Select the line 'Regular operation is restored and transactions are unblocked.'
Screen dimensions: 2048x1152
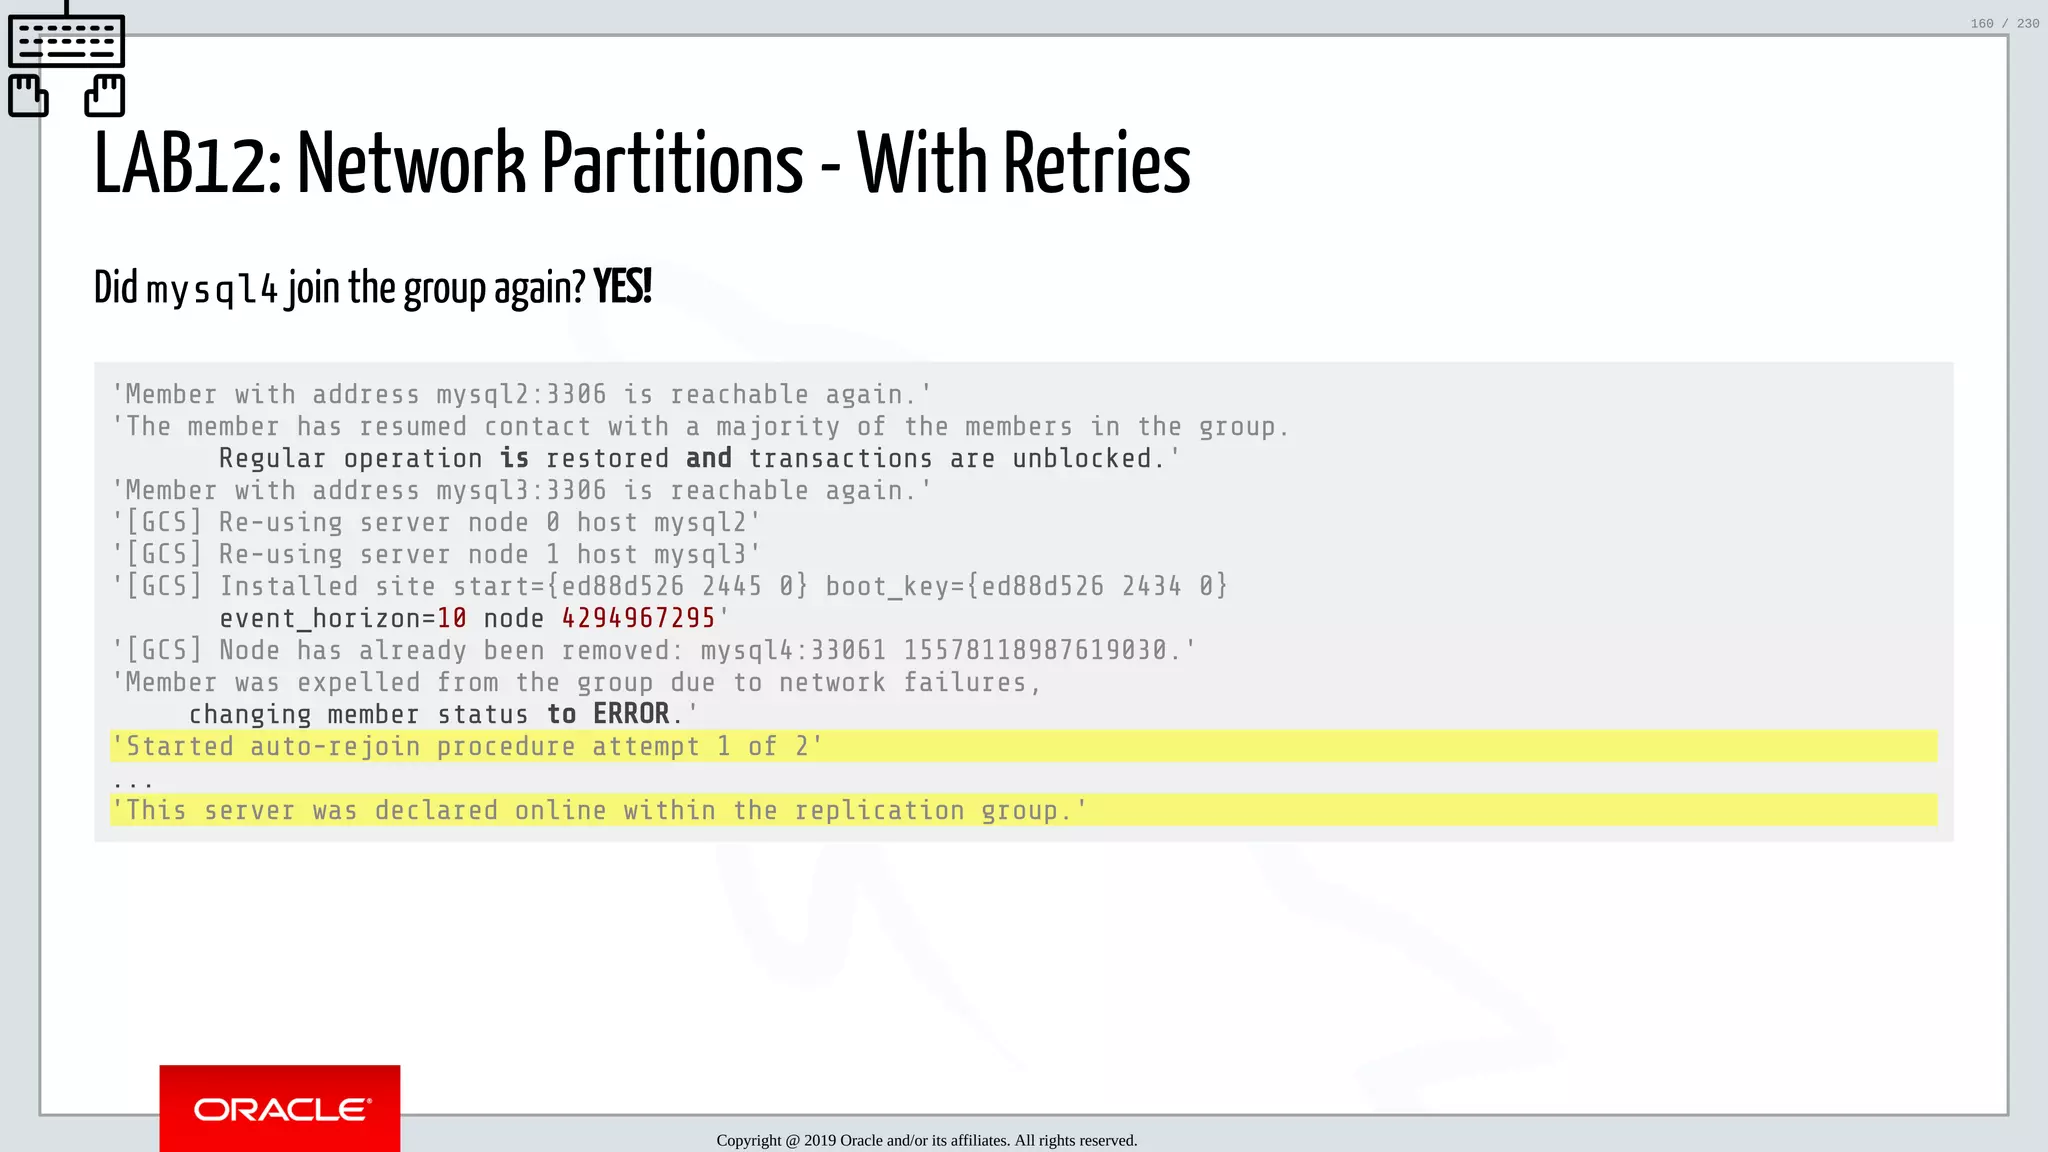pos(699,459)
